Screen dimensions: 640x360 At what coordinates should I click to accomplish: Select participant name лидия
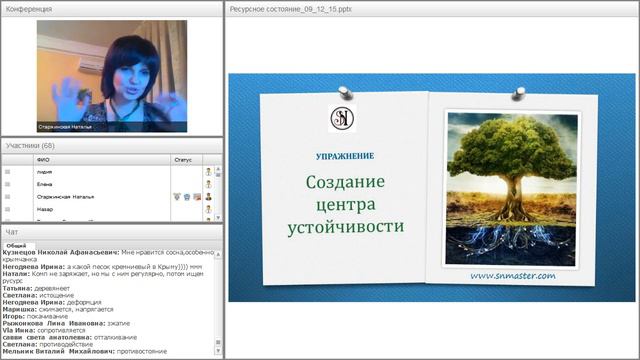[x=44, y=172]
